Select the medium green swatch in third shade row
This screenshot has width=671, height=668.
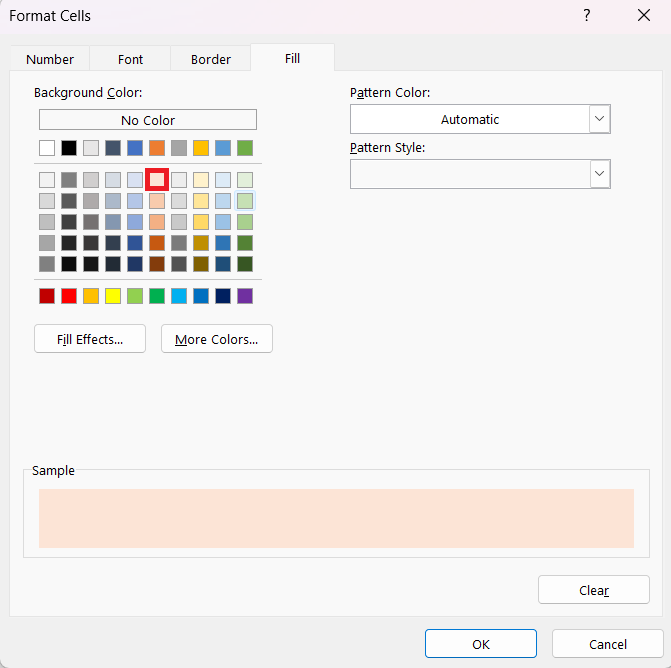(245, 222)
